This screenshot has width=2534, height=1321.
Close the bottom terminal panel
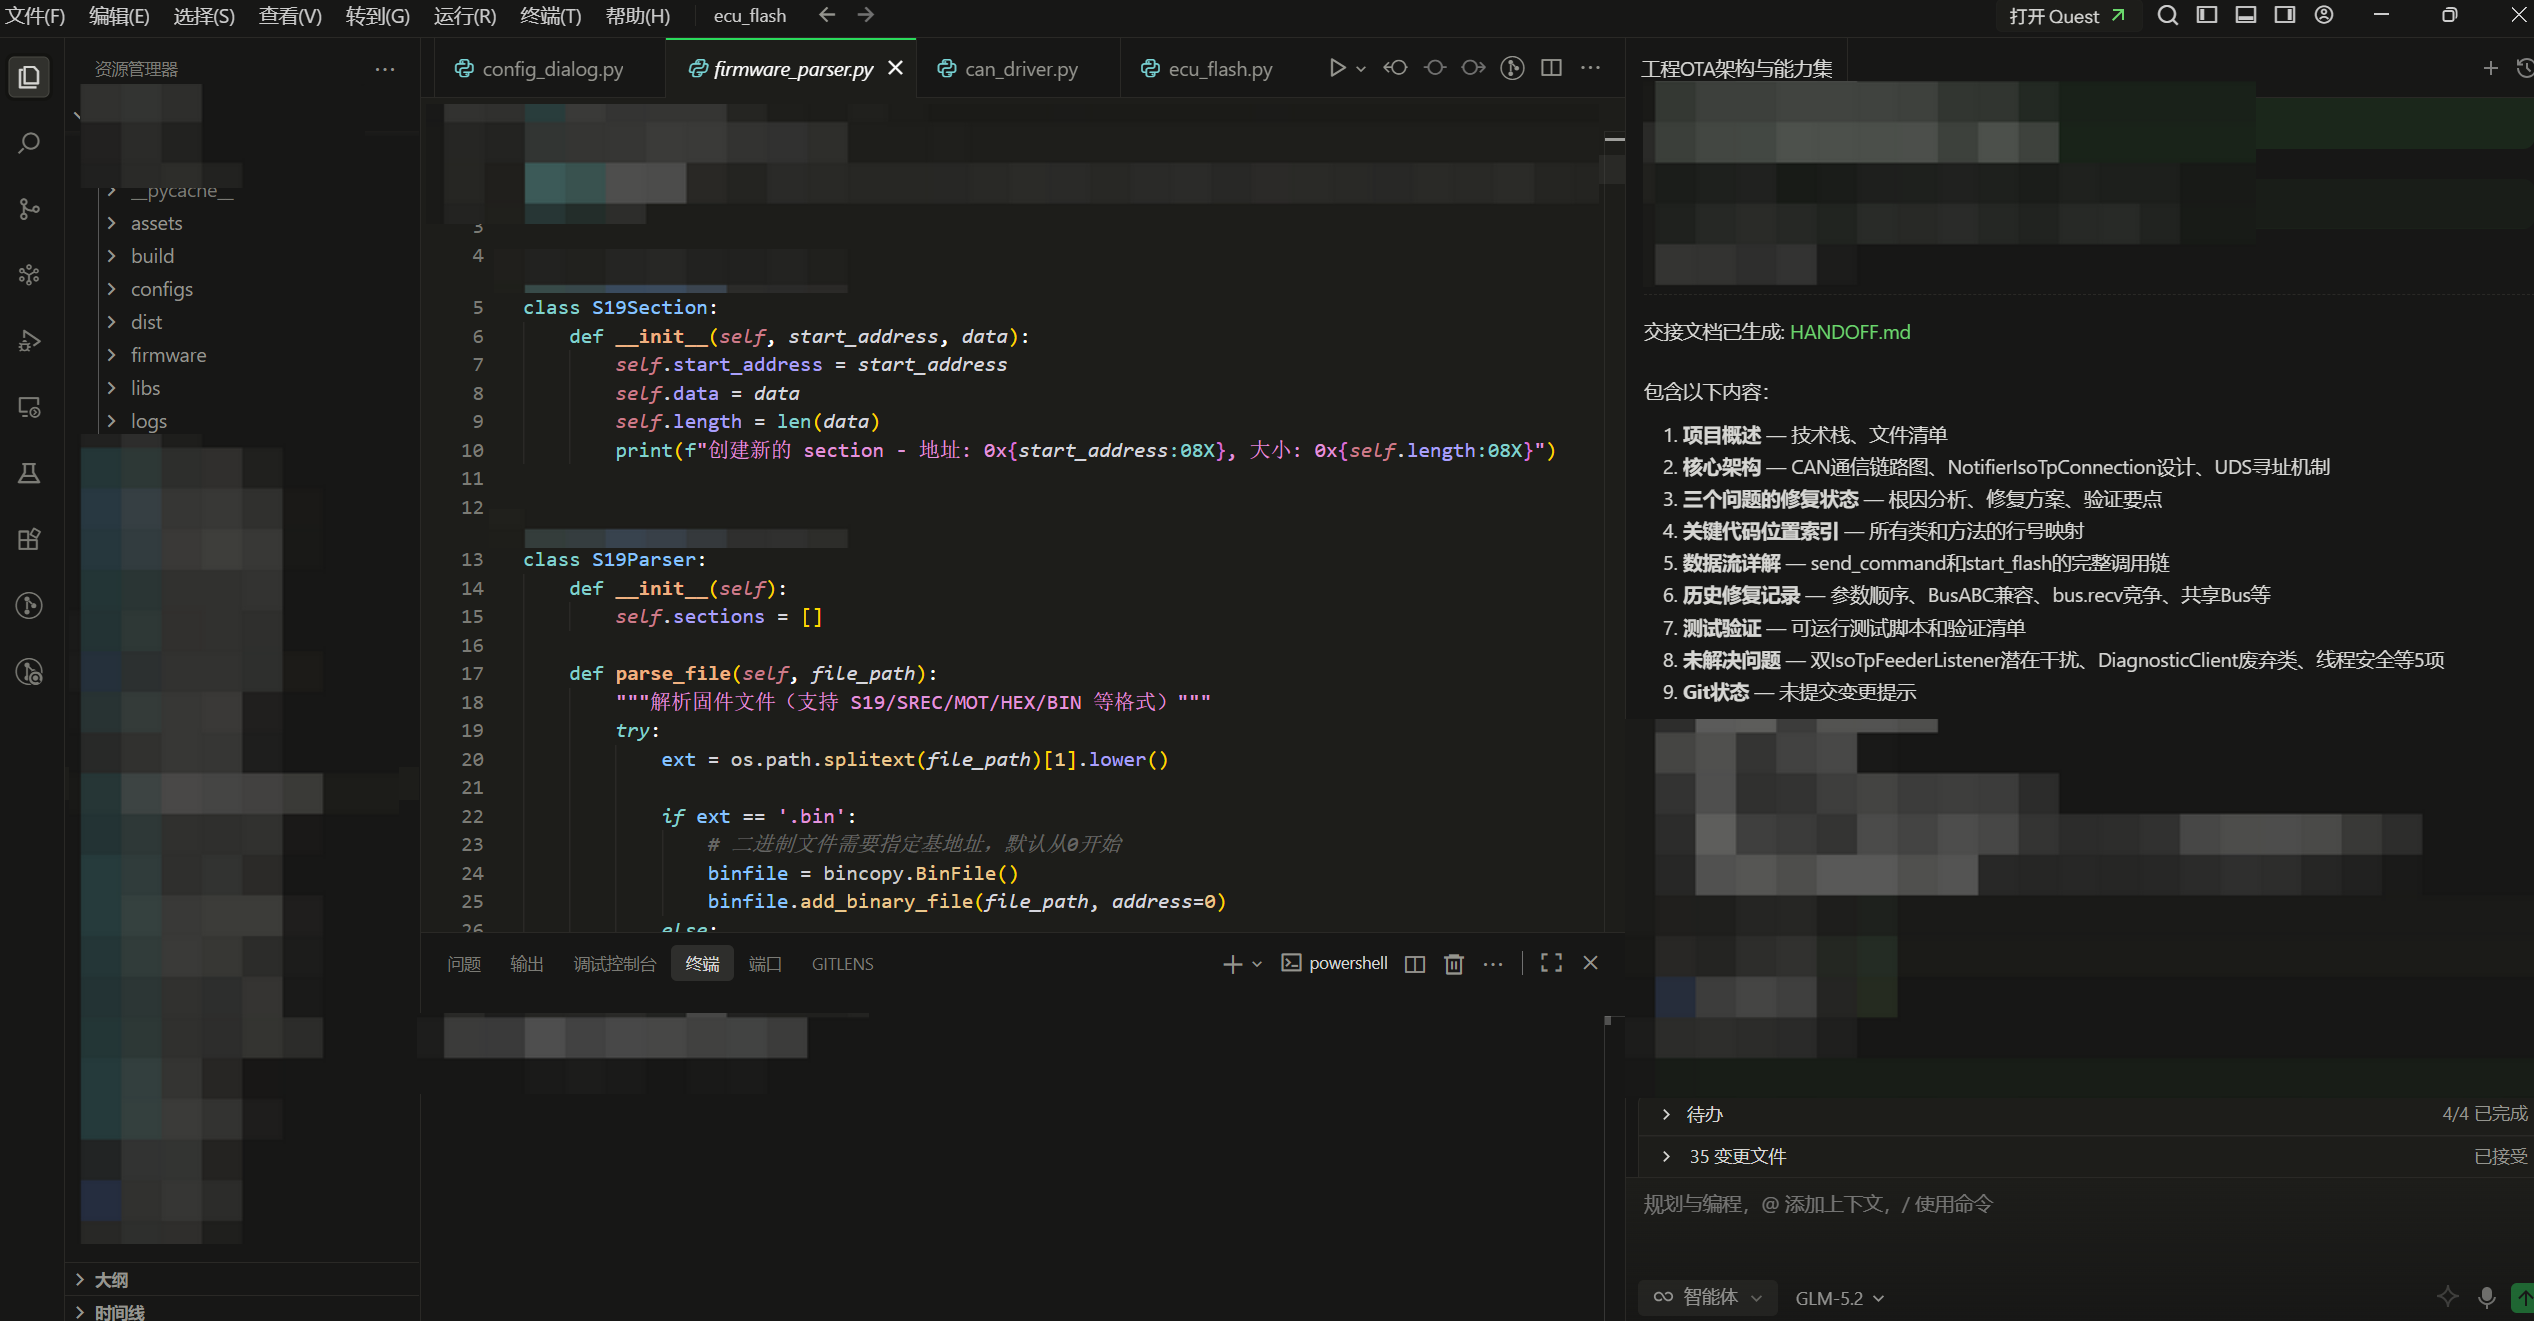point(1591,963)
